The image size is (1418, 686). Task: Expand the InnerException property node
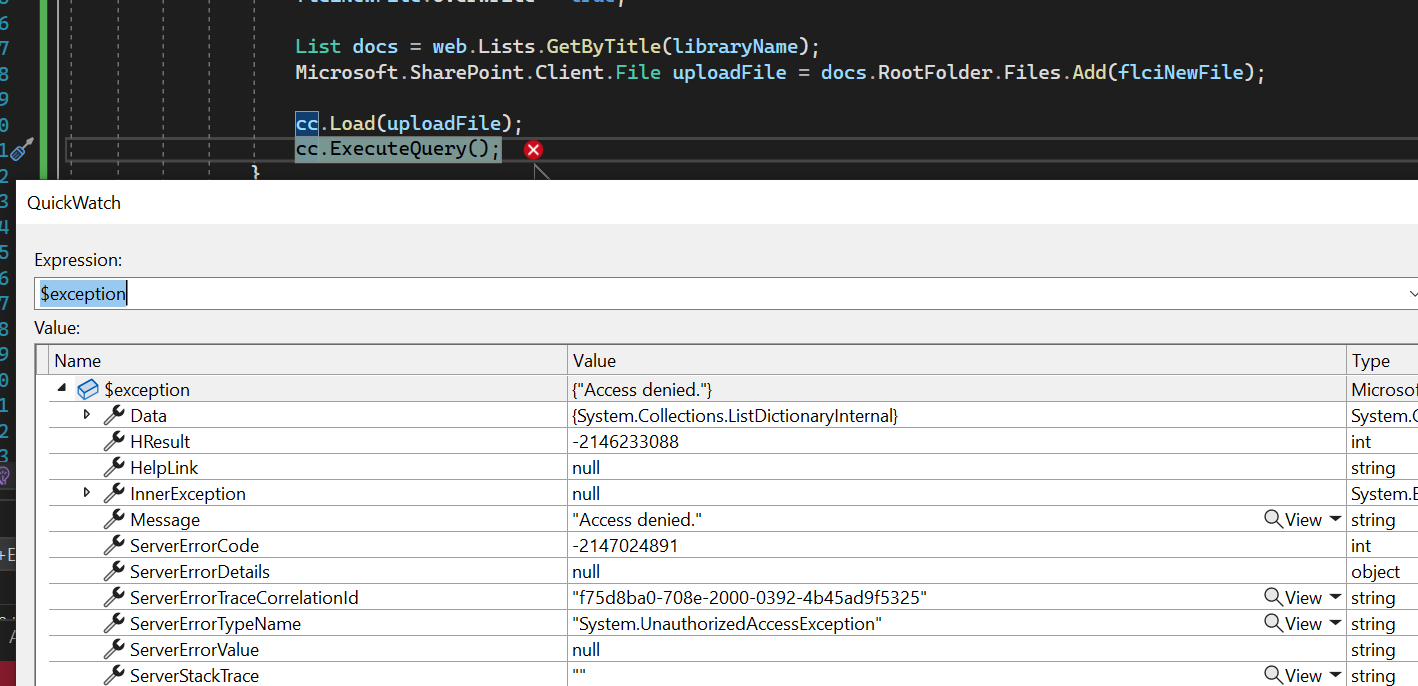tap(87, 492)
